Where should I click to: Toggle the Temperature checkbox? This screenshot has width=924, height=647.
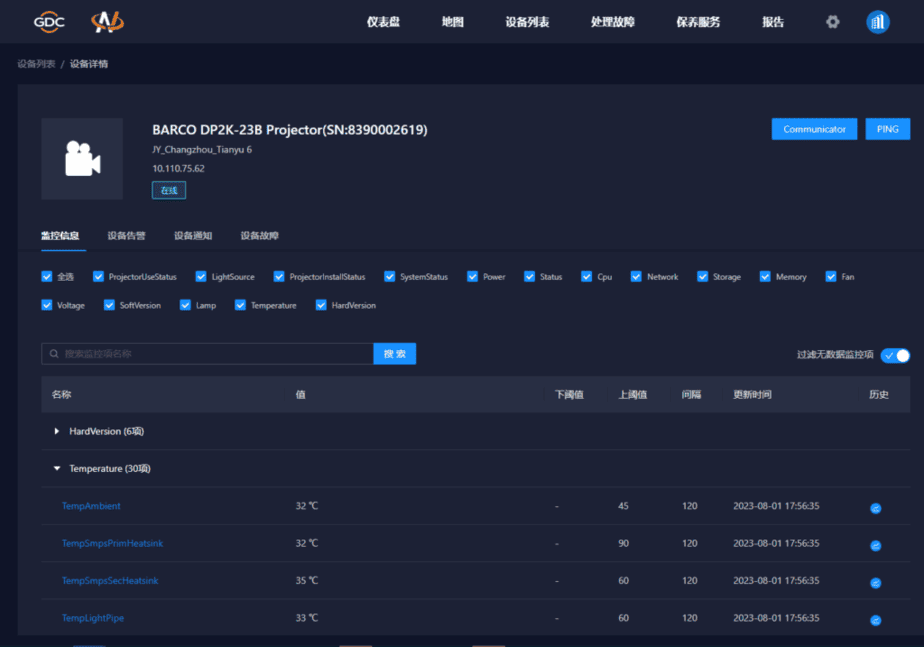click(240, 305)
